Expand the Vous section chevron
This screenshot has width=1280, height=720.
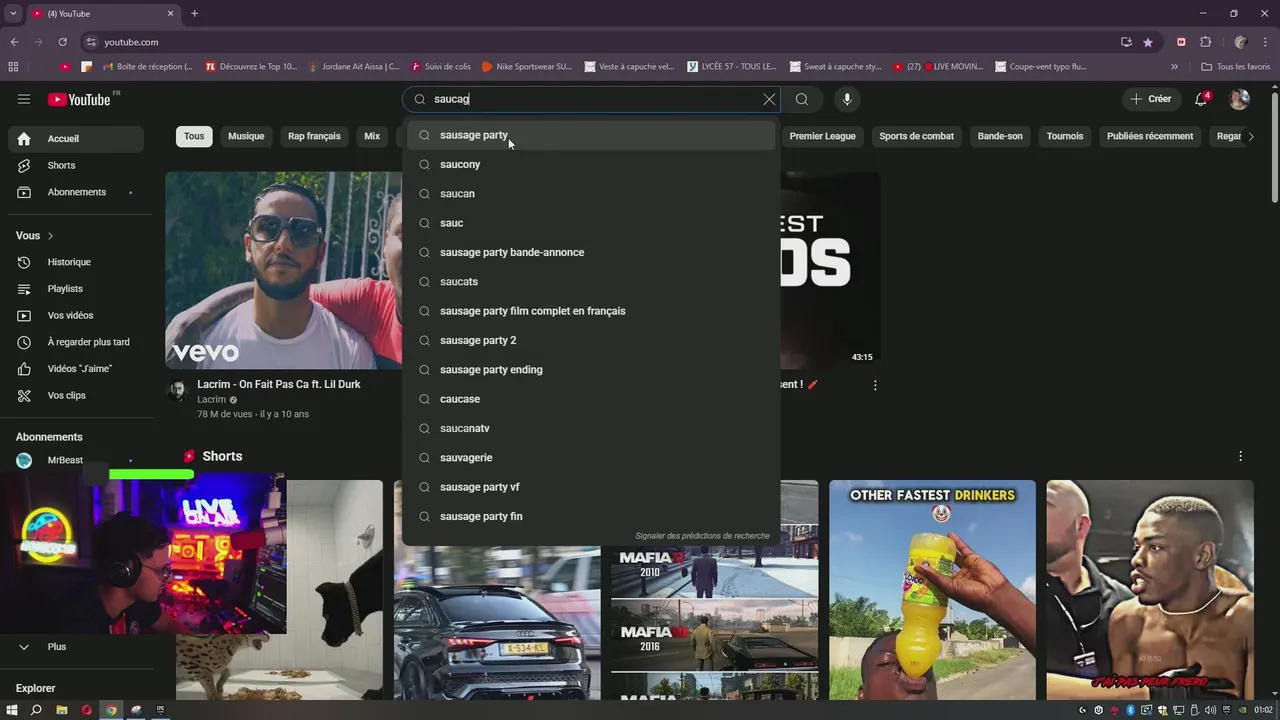pyautogui.click(x=50, y=236)
